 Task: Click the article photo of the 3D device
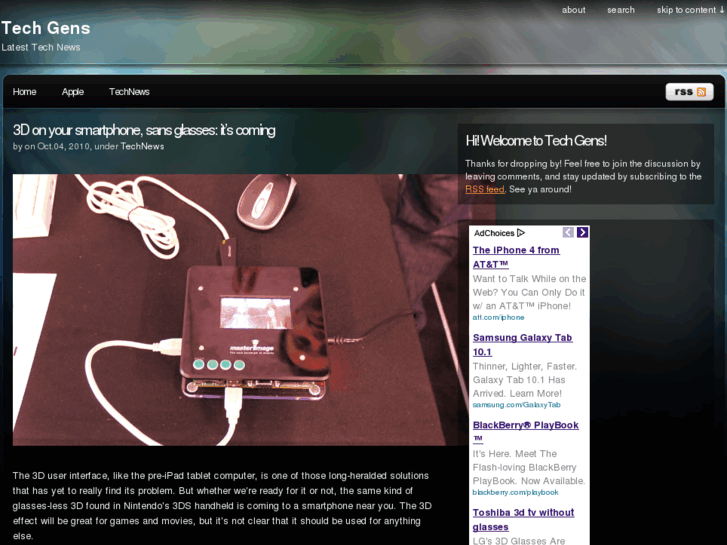[240, 310]
